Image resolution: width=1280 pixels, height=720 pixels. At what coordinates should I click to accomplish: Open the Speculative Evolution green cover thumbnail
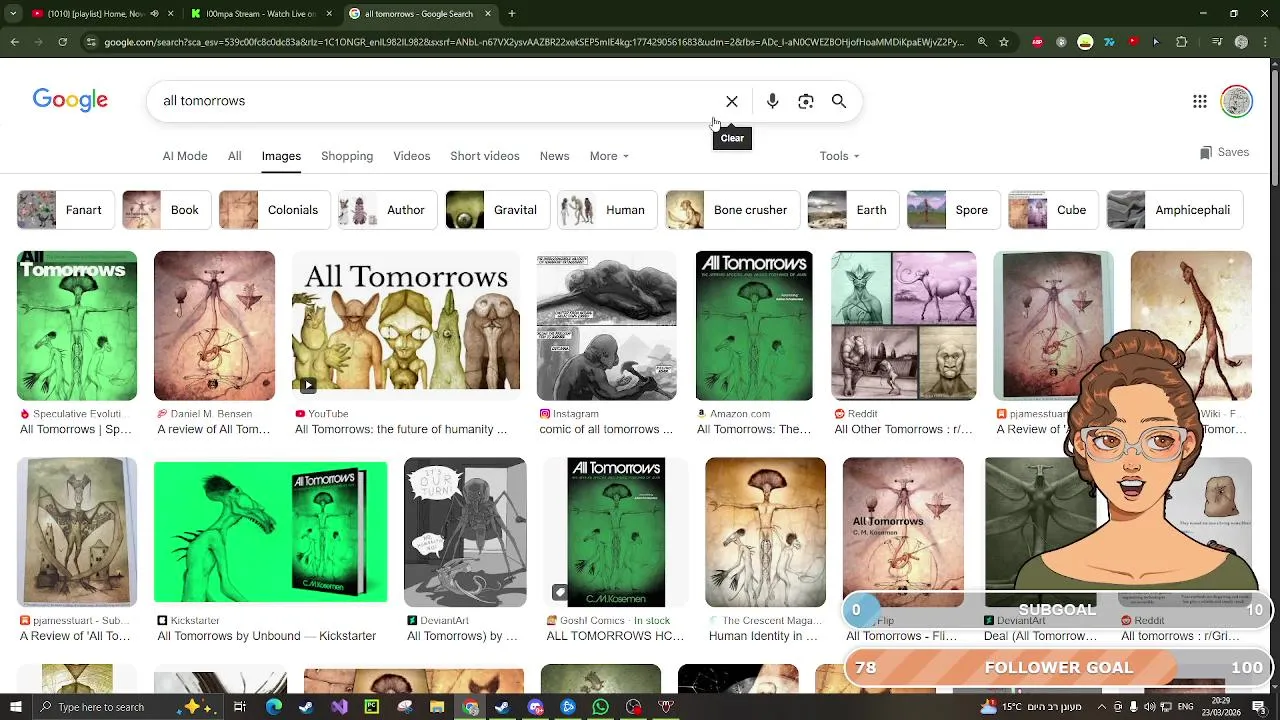77,326
